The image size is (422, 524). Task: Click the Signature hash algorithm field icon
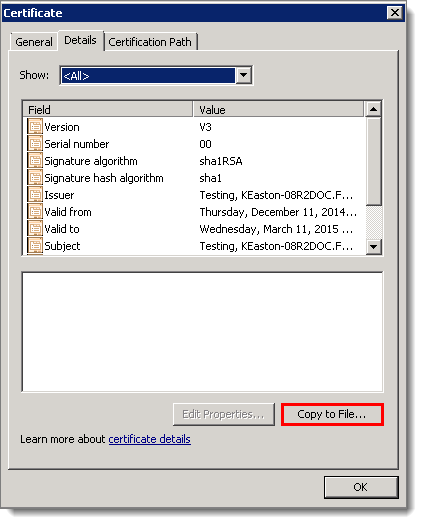[x=35, y=178]
